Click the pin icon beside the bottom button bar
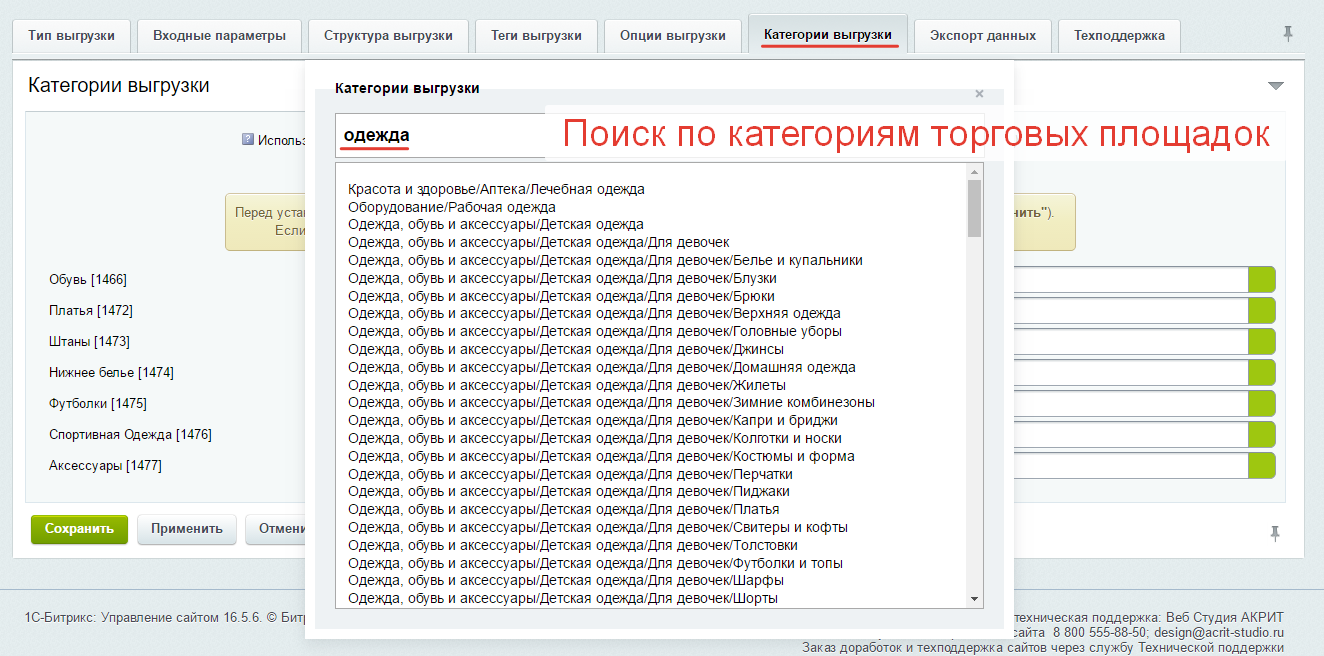 click(x=1275, y=533)
